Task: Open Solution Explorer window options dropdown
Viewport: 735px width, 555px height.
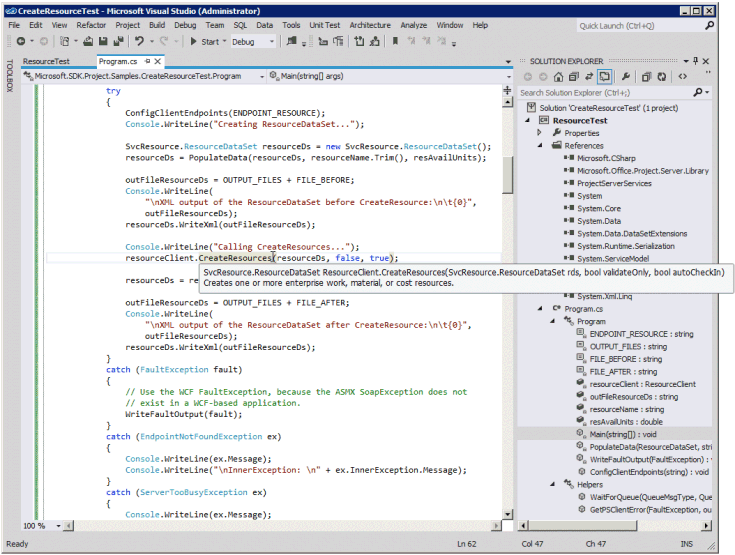Action: 686,61
